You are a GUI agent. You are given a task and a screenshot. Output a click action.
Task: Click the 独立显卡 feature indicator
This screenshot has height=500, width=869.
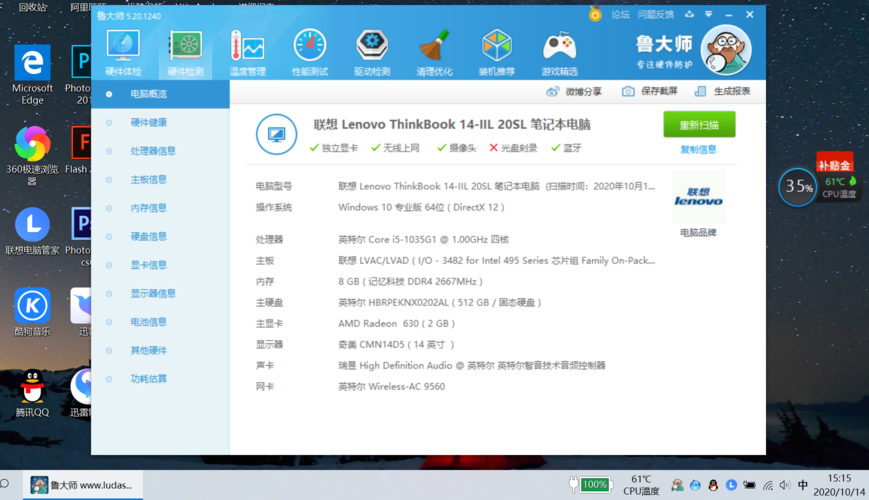[x=334, y=148]
